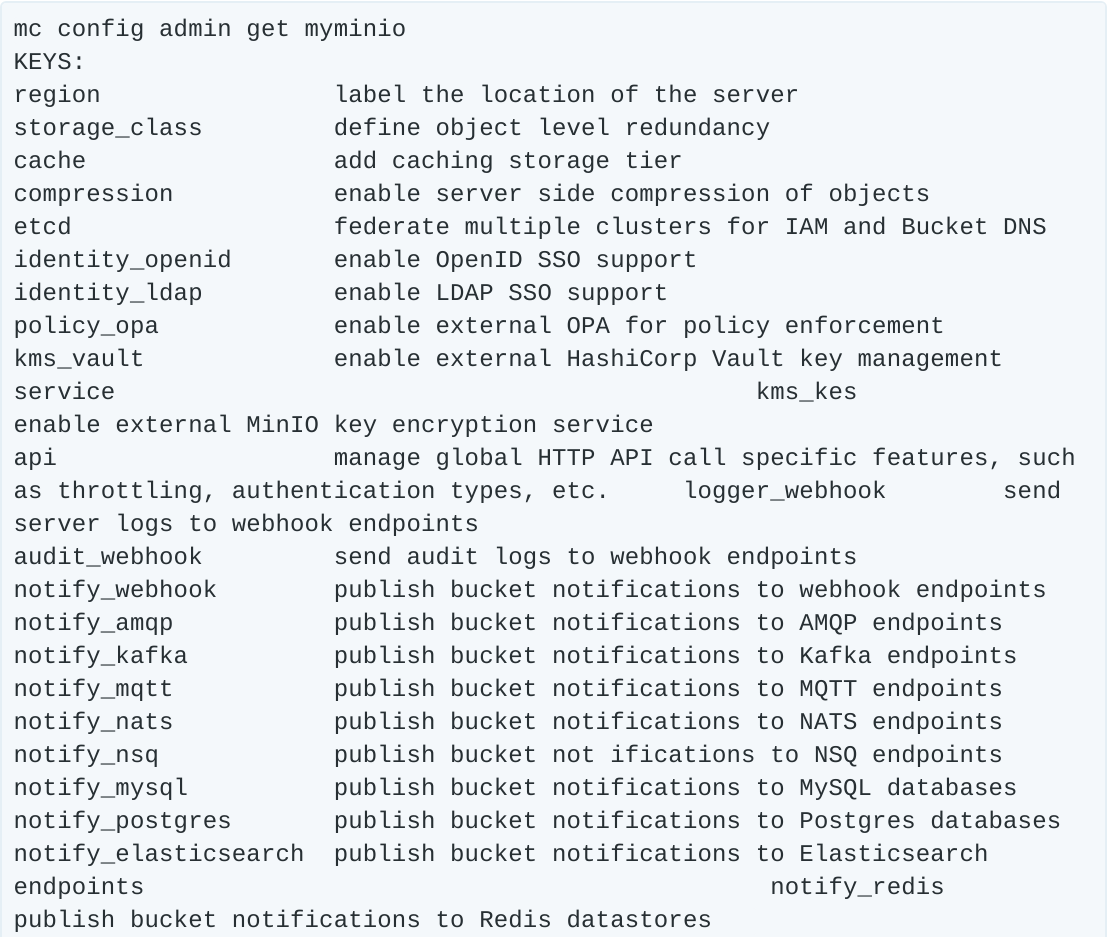This screenshot has height=937, width=1110.
Task: Click the 'identity_openid' key
Action: (122, 260)
